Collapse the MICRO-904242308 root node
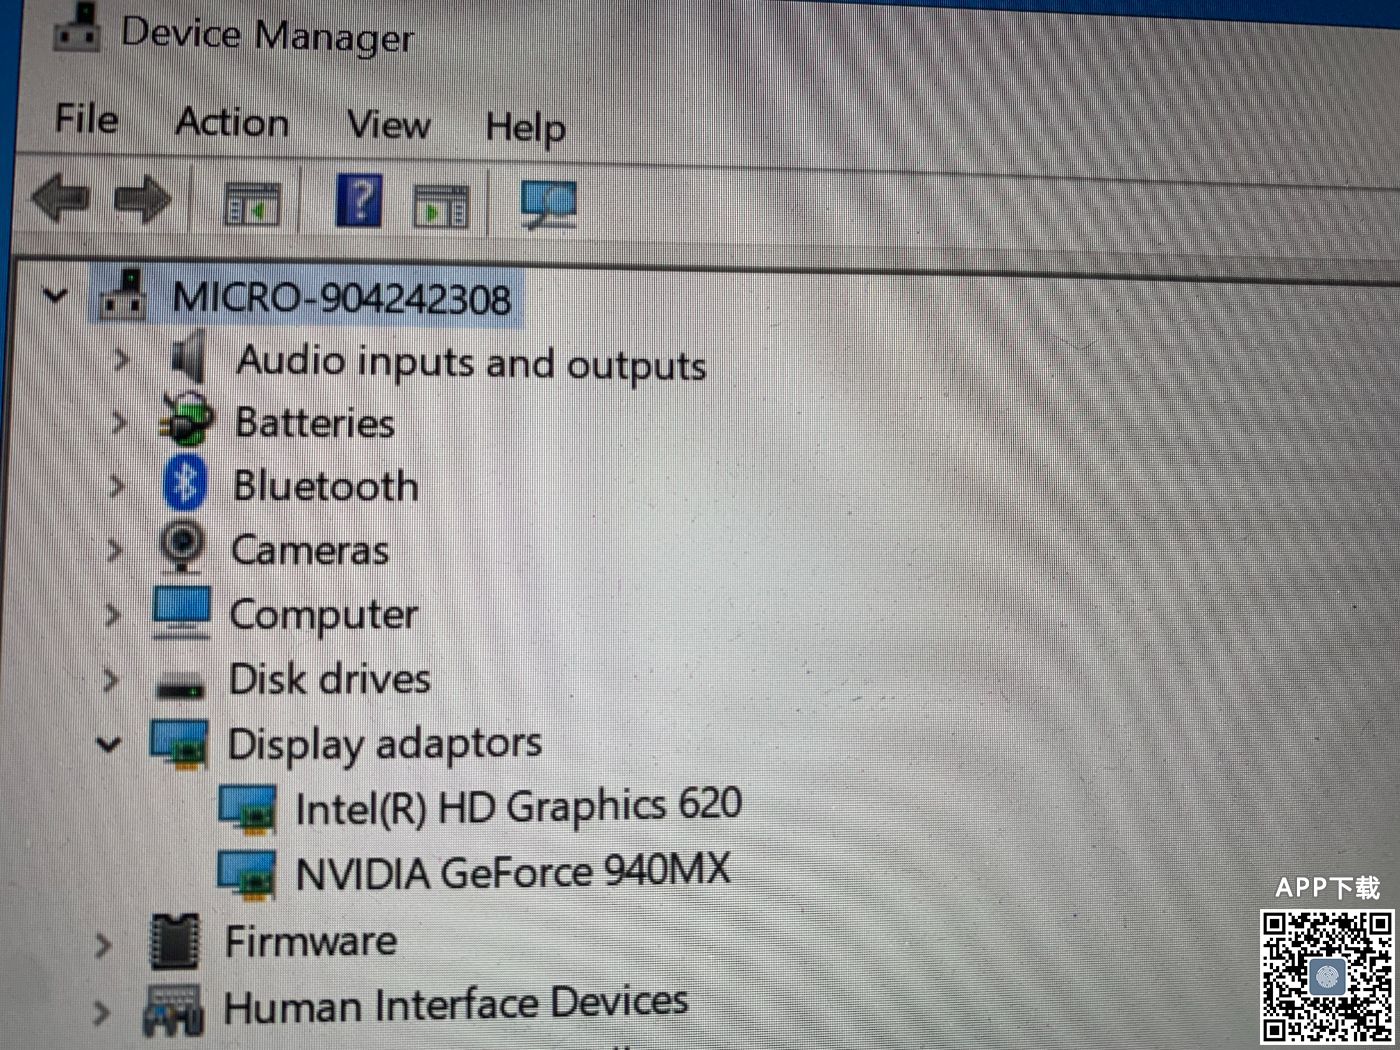Screen dimensions: 1400x1050 click(56, 295)
